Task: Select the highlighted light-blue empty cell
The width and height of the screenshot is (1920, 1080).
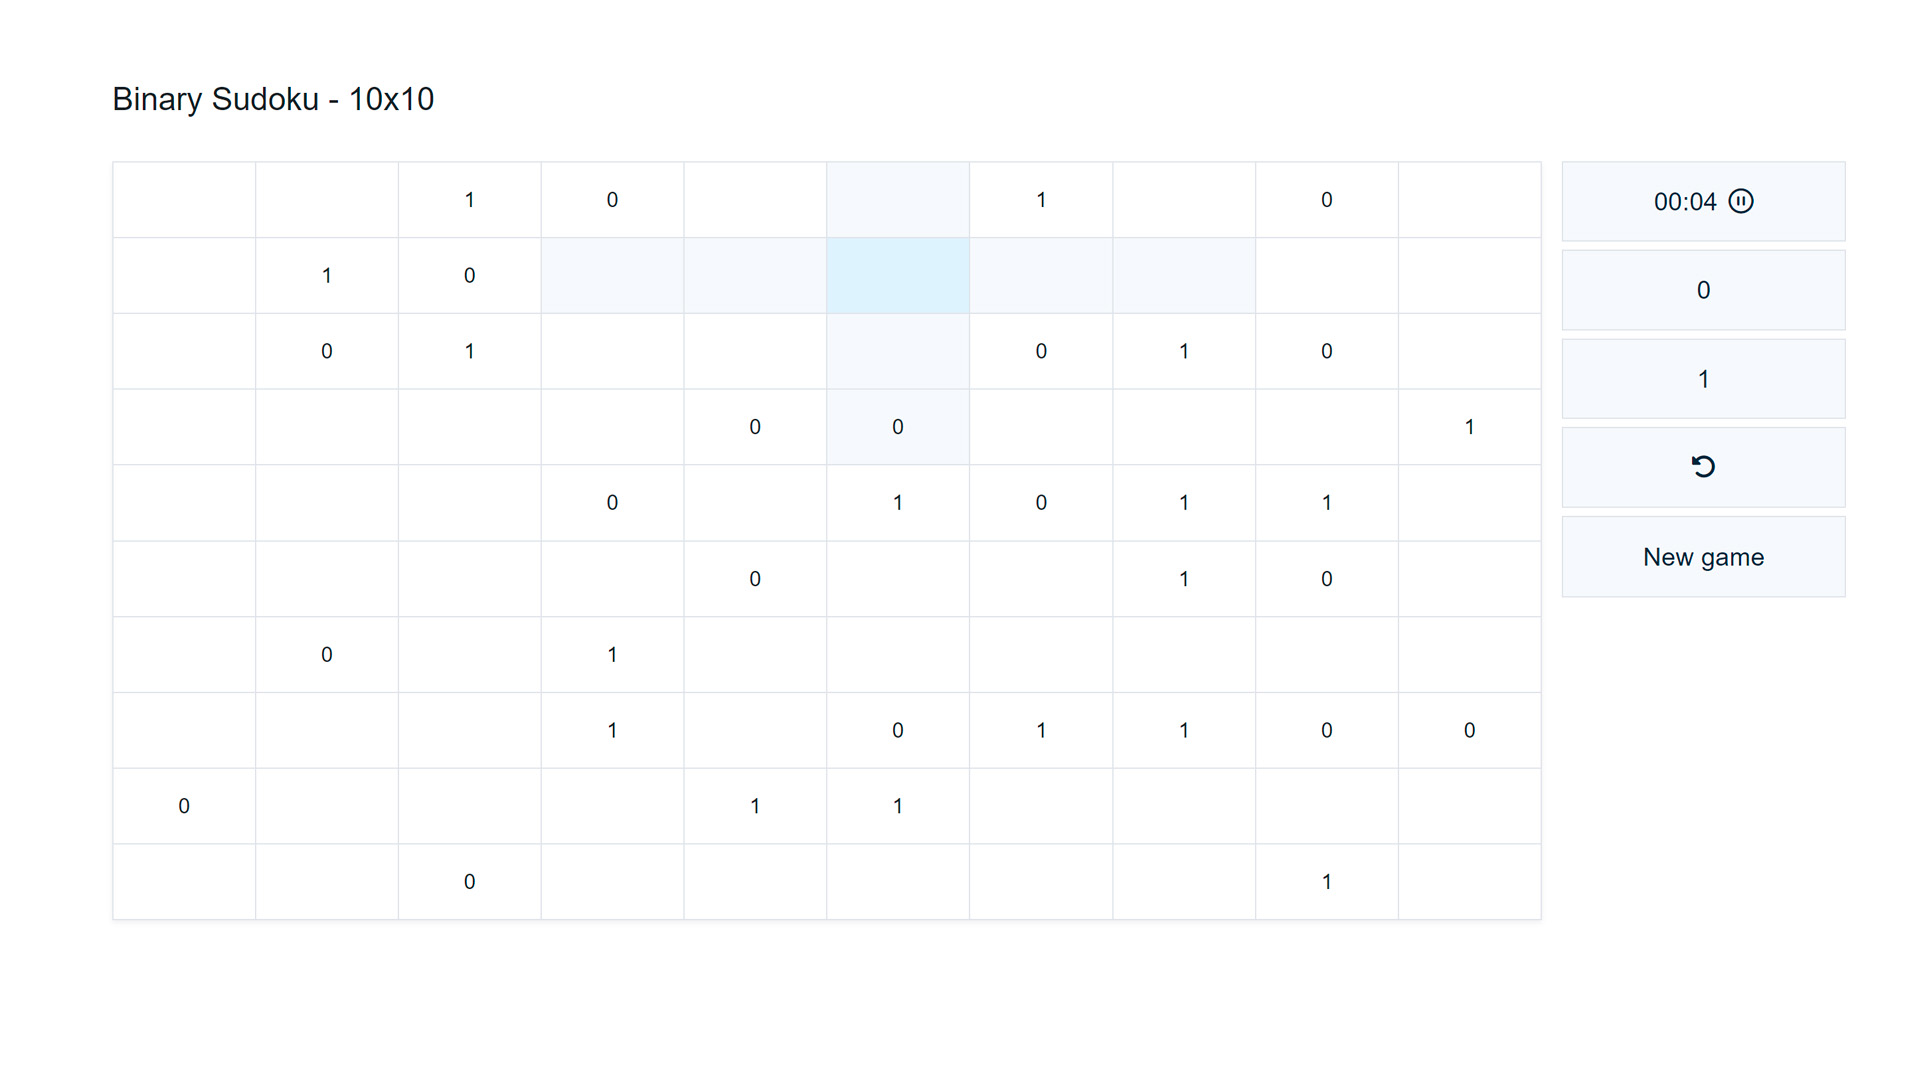Action: [x=897, y=275]
